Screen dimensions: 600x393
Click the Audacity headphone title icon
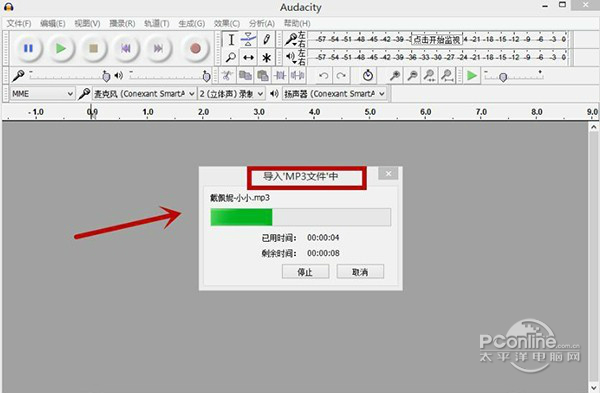click(8, 7)
